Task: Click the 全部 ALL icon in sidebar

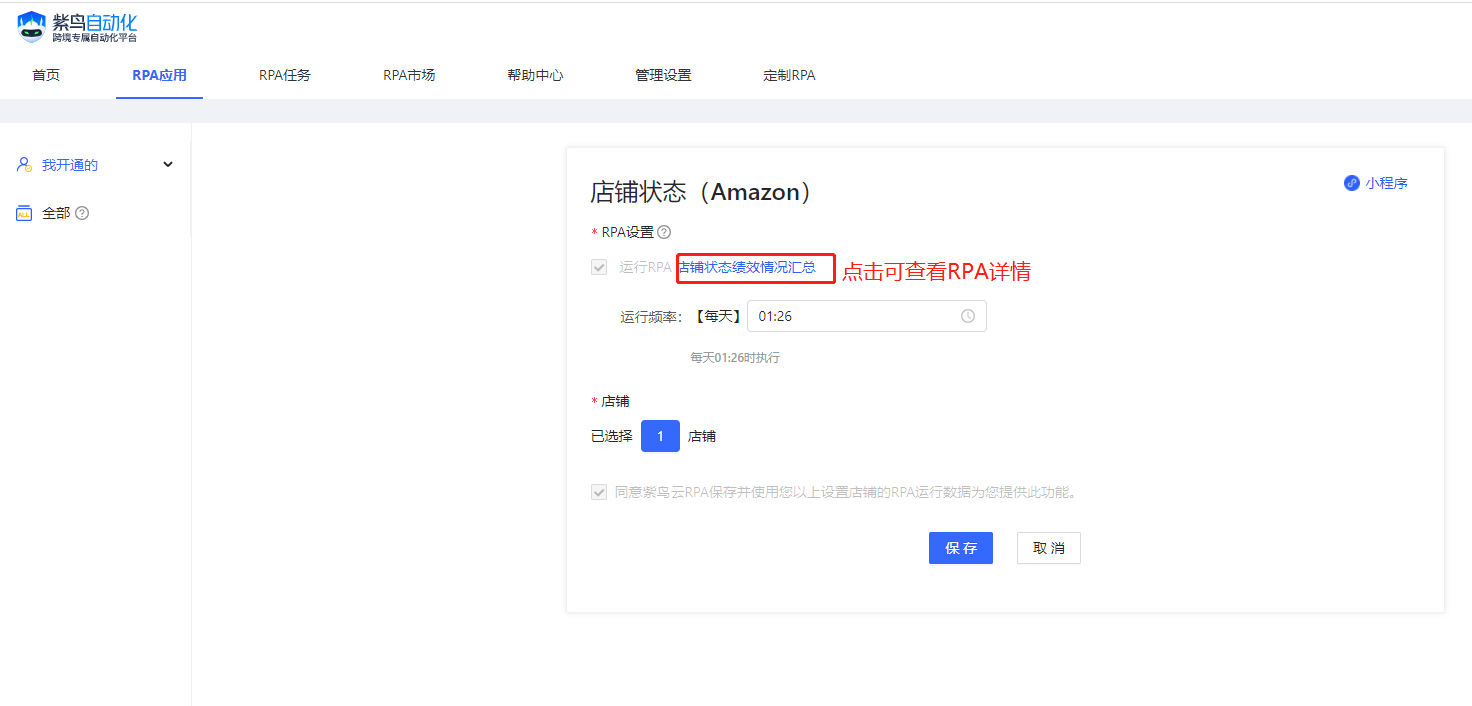Action: click(24, 213)
